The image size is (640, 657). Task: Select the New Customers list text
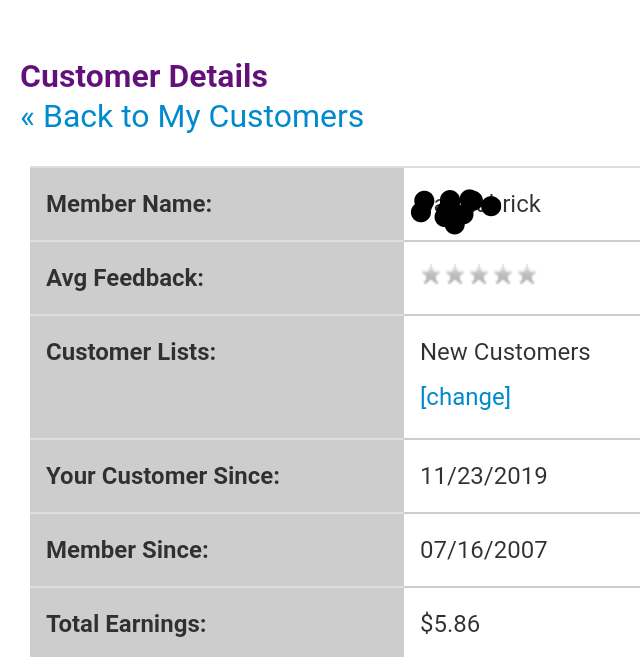505,352
